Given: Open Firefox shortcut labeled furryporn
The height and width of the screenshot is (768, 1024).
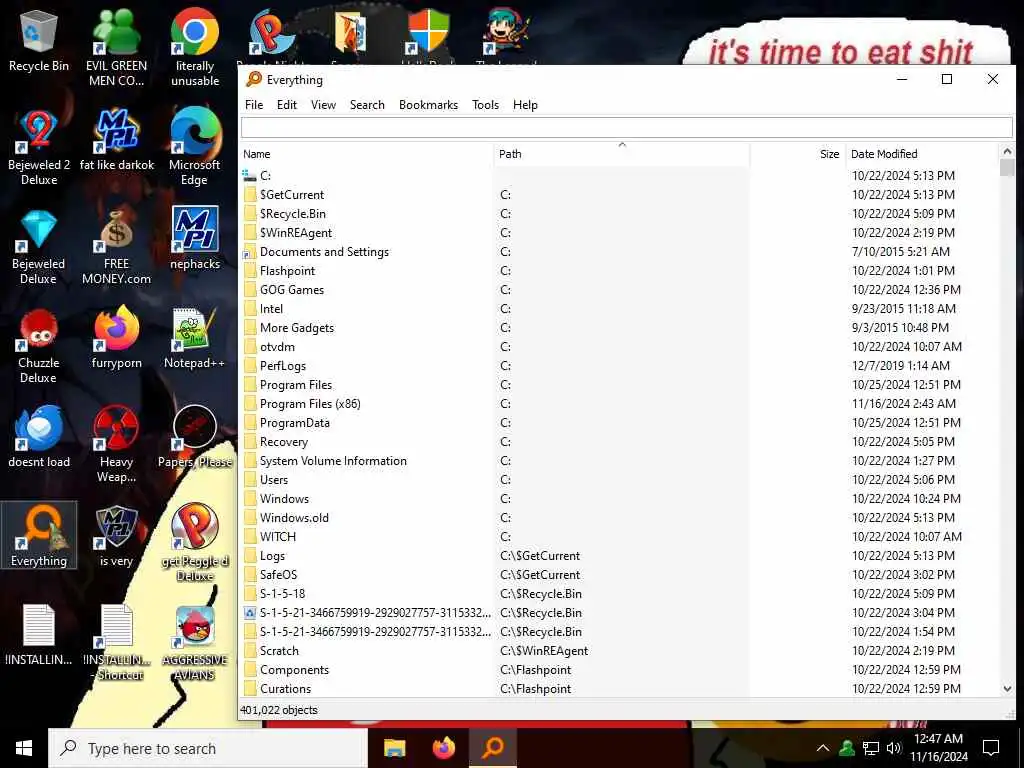Looking at the screenshot, I should pos(116,338).
